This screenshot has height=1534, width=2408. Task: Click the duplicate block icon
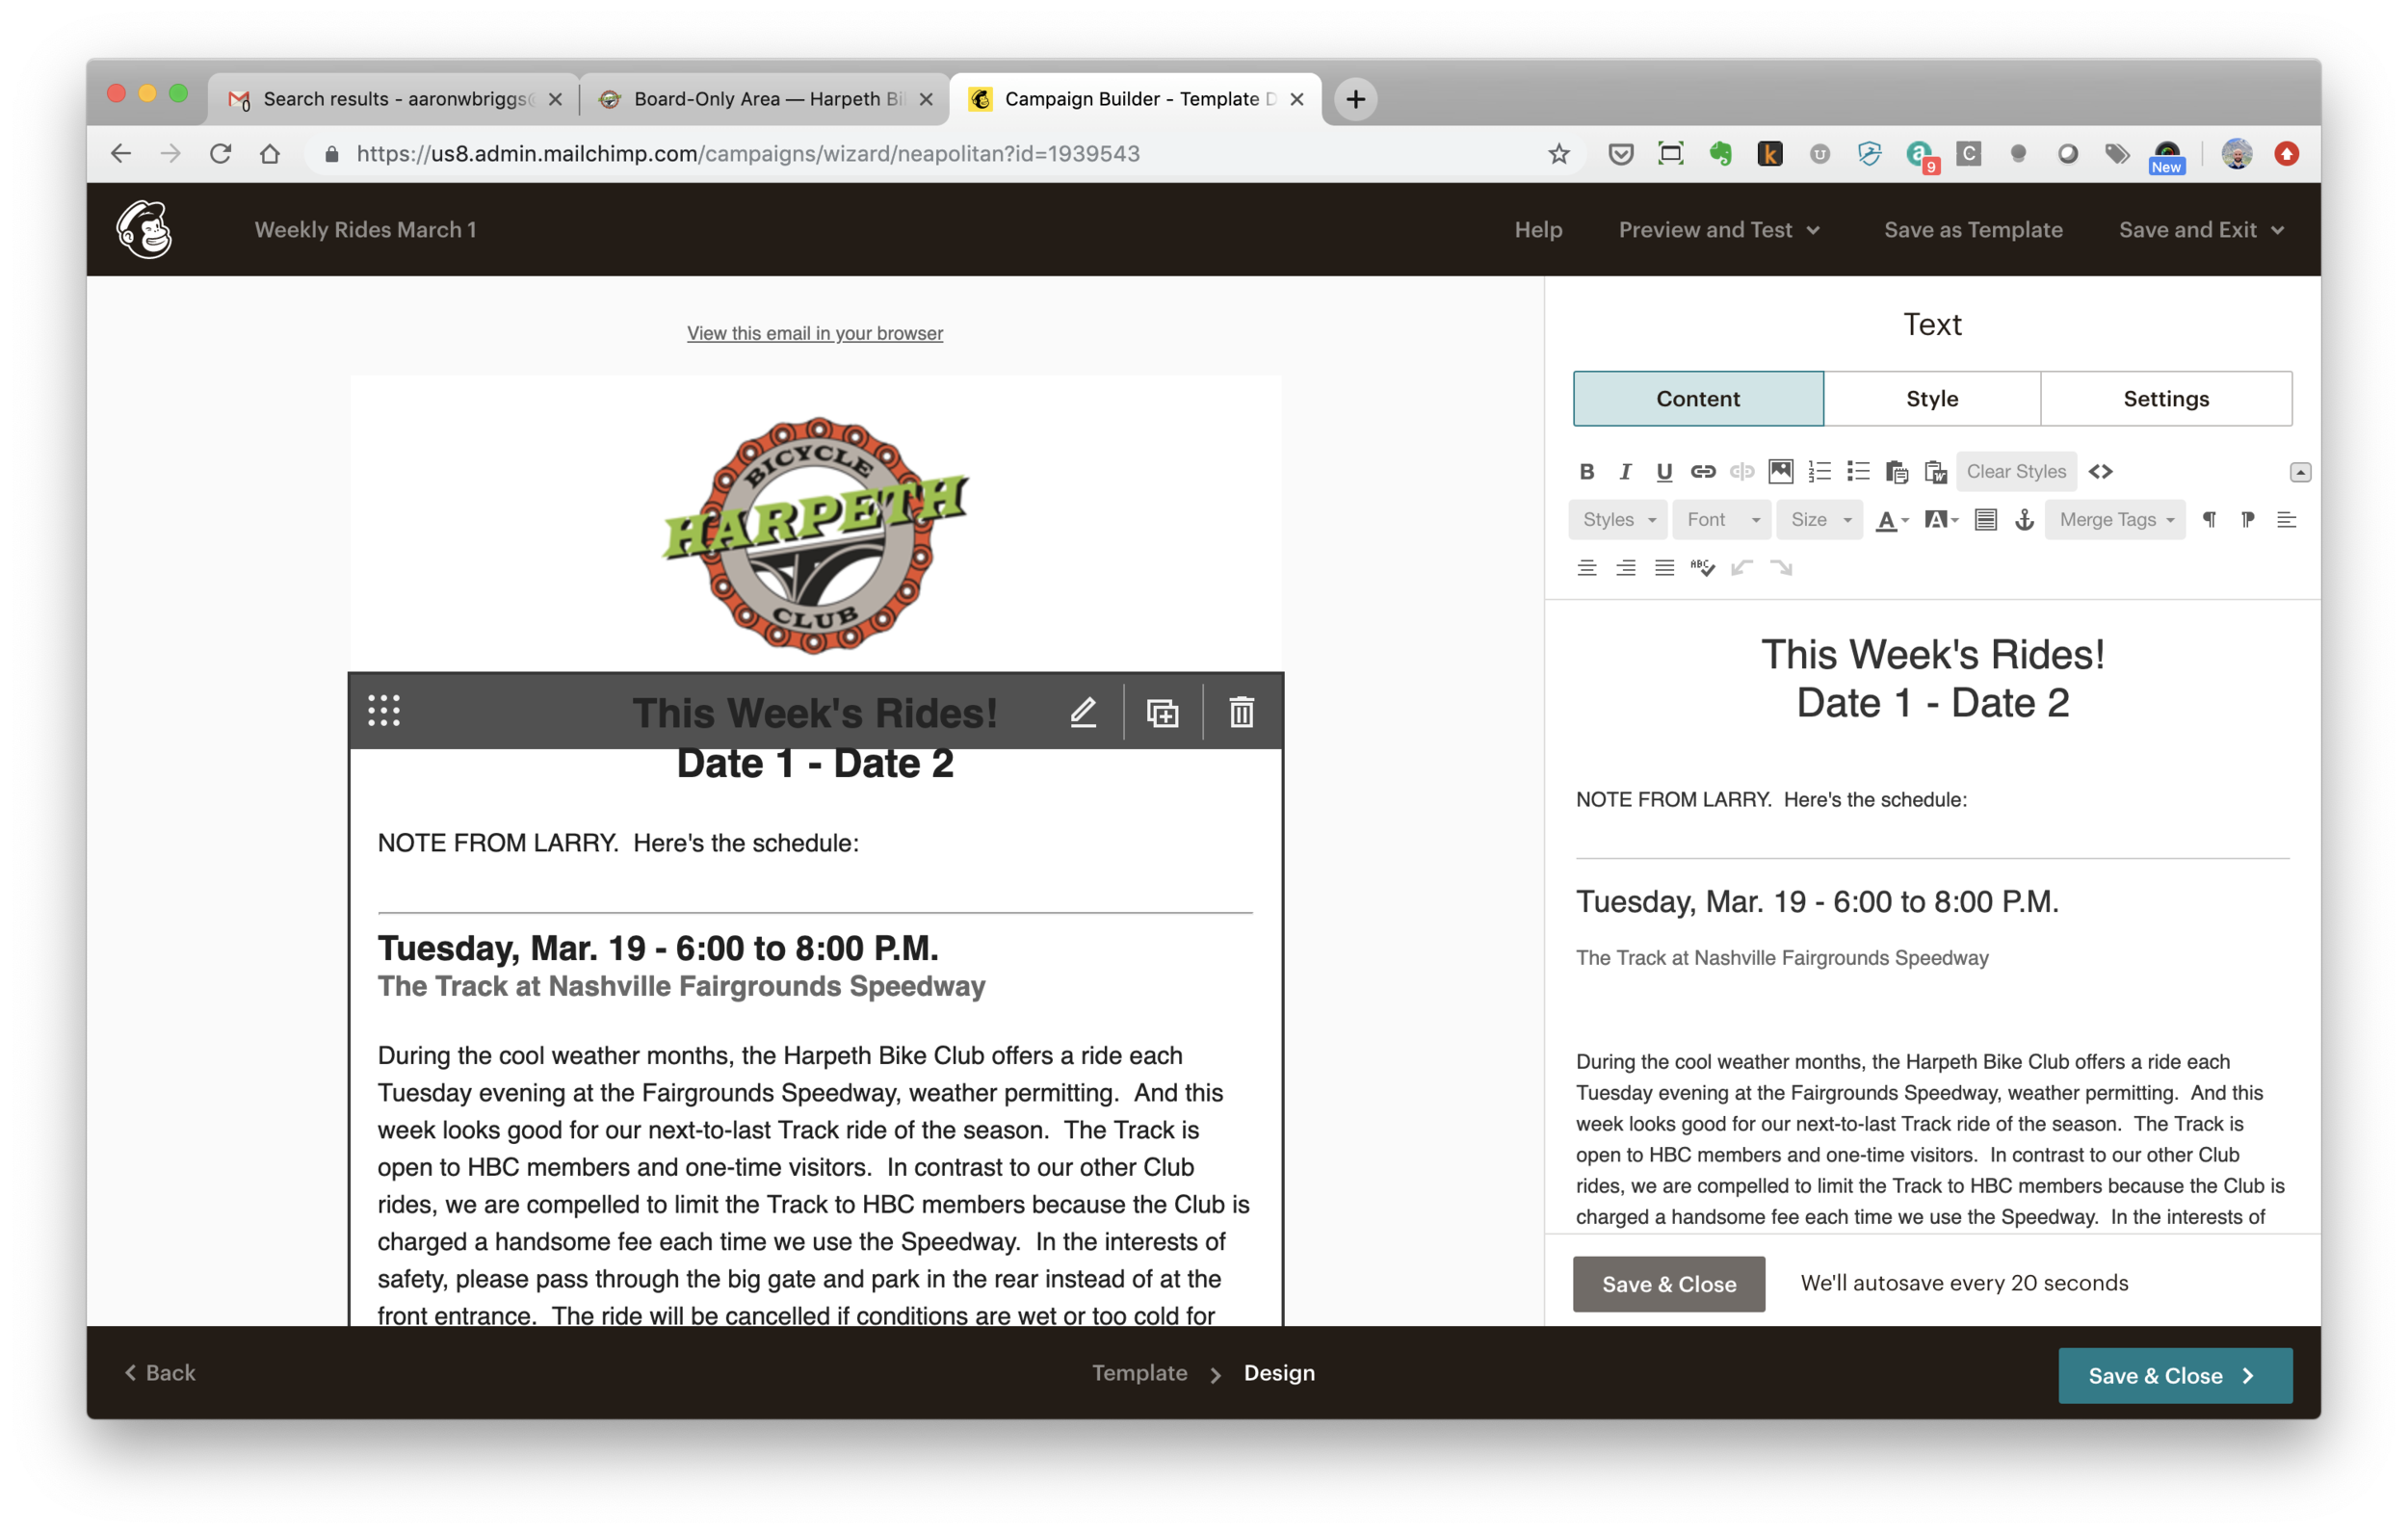tap(1162, 712)
